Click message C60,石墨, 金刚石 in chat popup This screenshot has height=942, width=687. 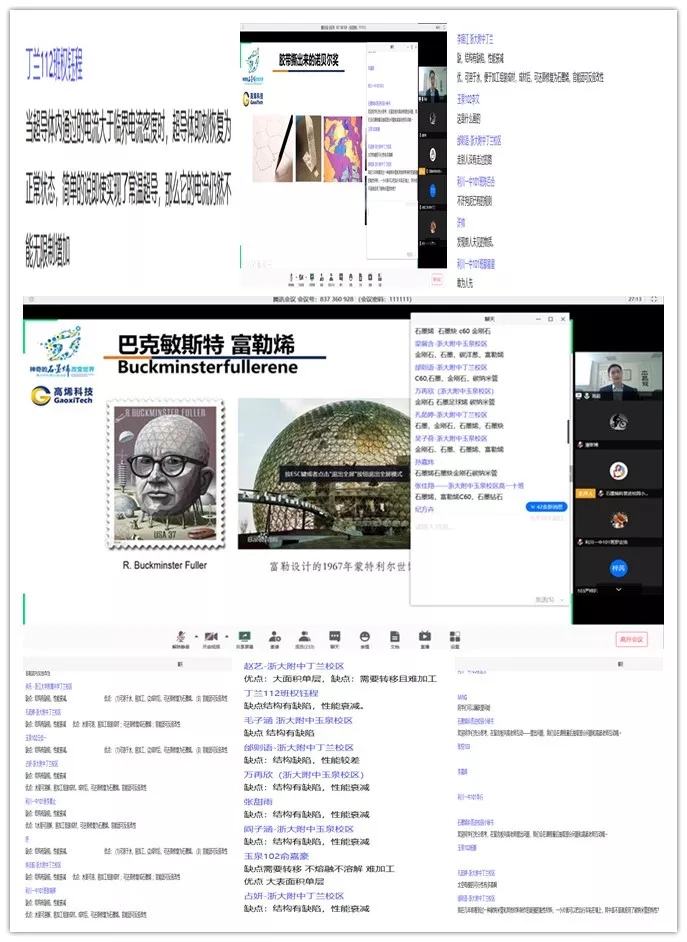pos(456,378)
